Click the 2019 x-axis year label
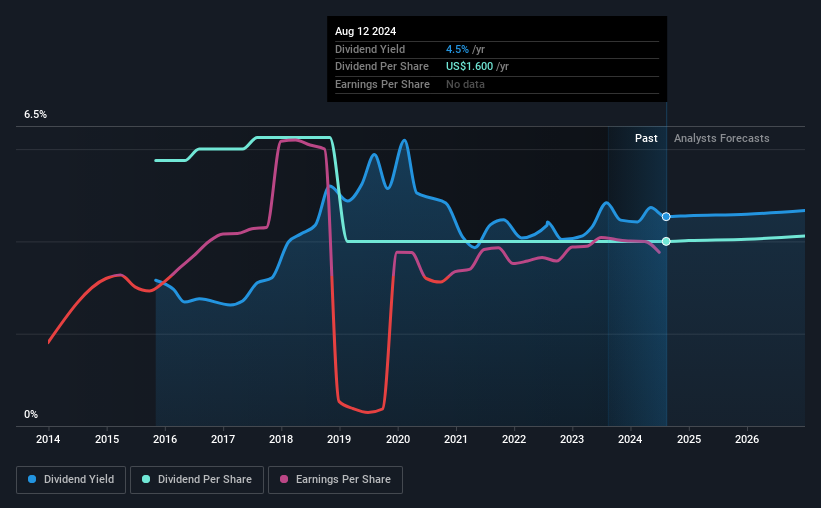Viewport: 821px width, 508px height. 339,439
